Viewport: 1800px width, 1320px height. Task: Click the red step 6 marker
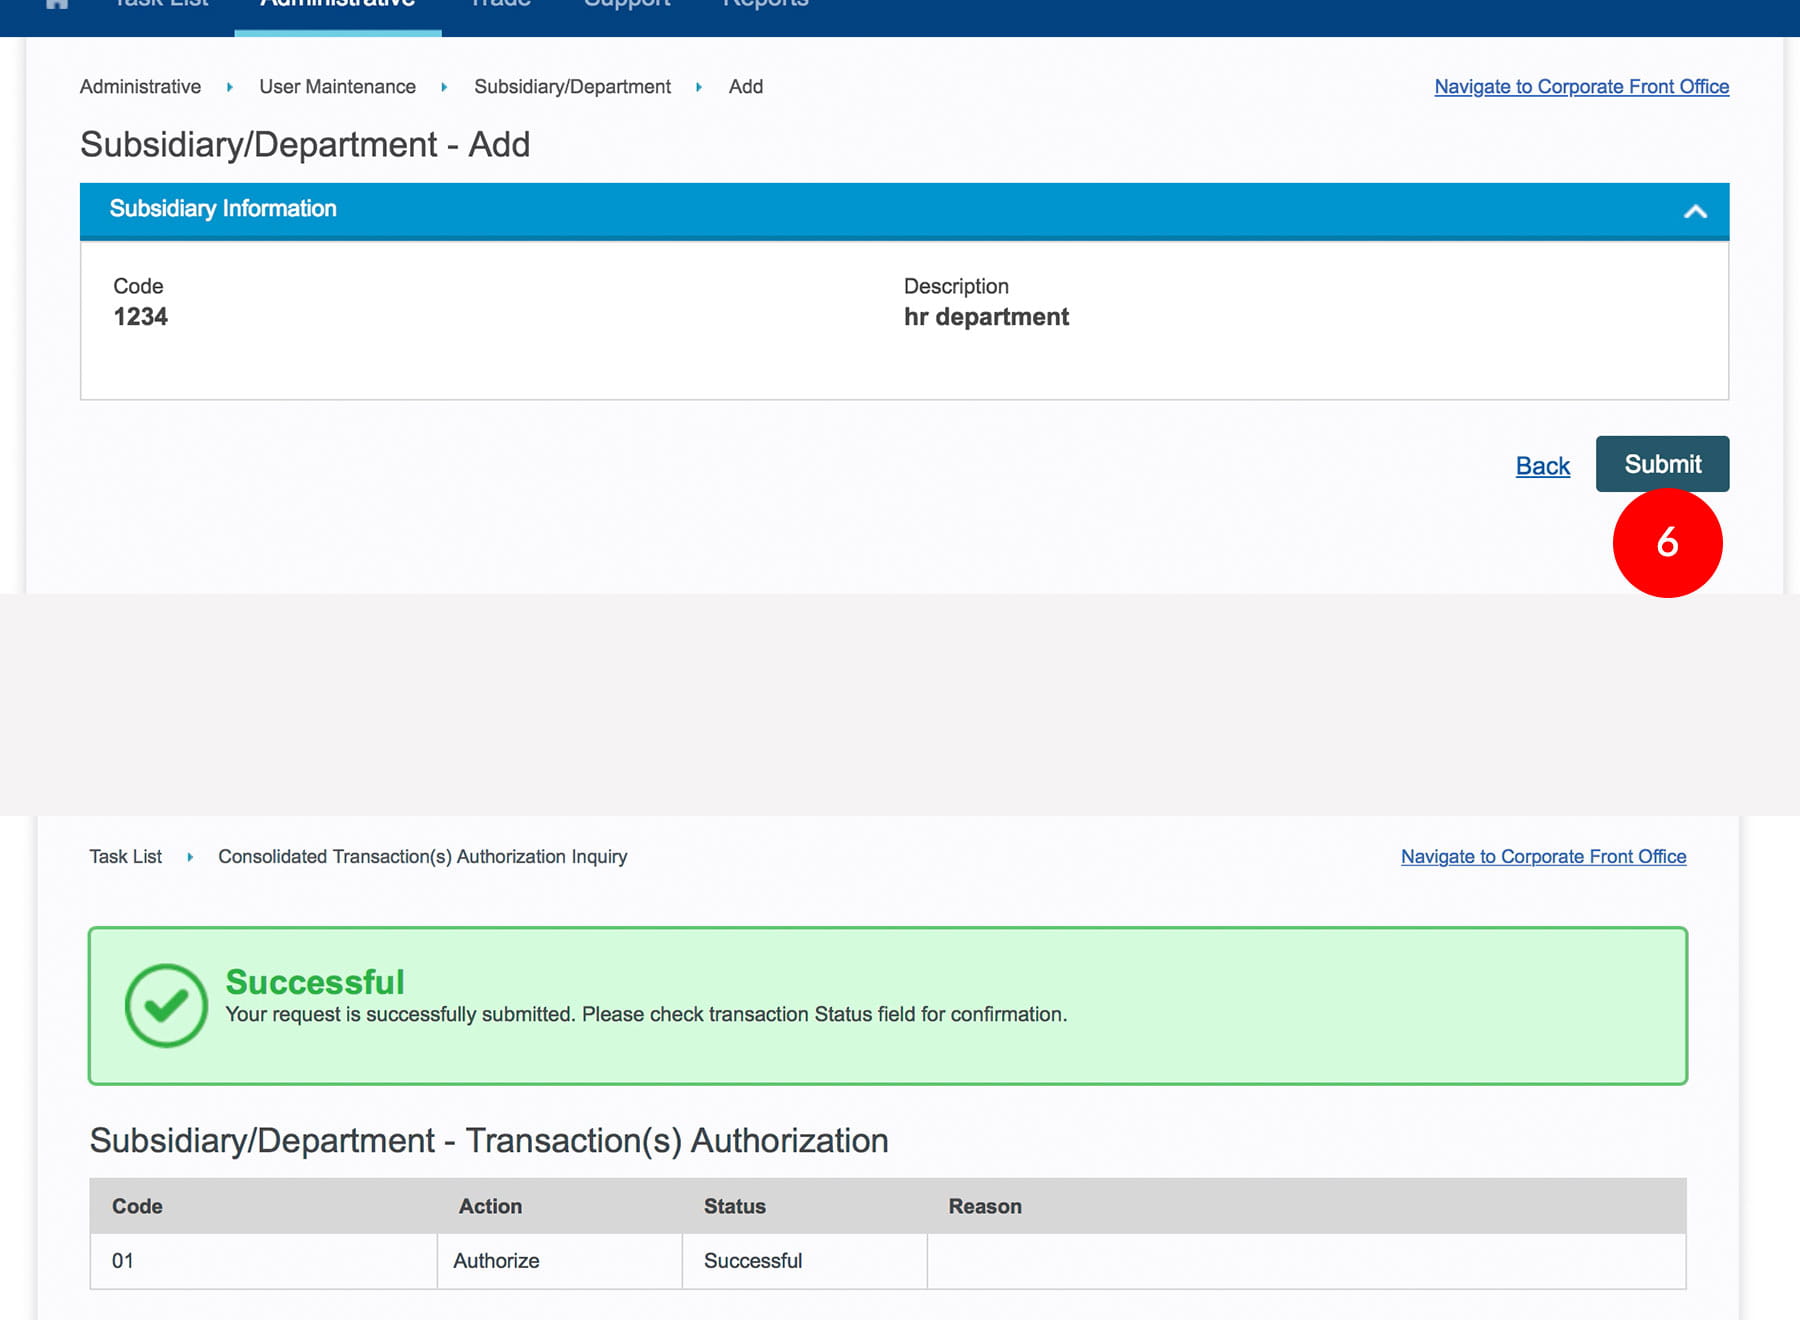tap(1667, 543)
